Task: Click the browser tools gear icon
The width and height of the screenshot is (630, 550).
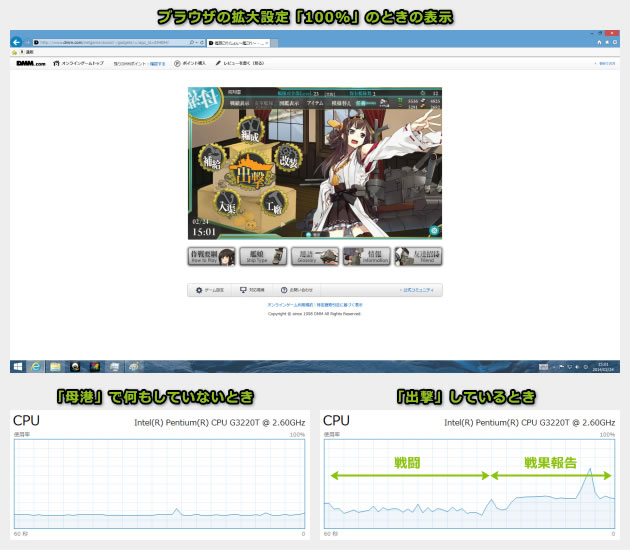Action: tap(615, 42)
